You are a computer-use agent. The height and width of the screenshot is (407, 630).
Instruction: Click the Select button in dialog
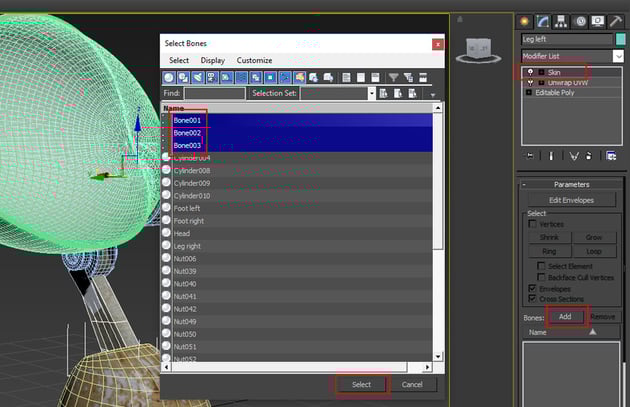(x=361, y=384)
